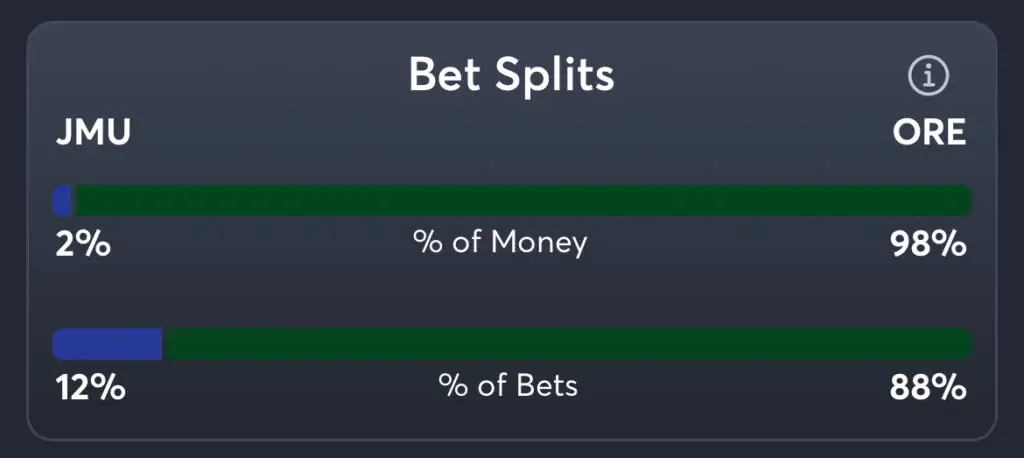The image size is (1024, 458).
Task: Click the info icon beside Bet Splits
Action: coord(928,75)
